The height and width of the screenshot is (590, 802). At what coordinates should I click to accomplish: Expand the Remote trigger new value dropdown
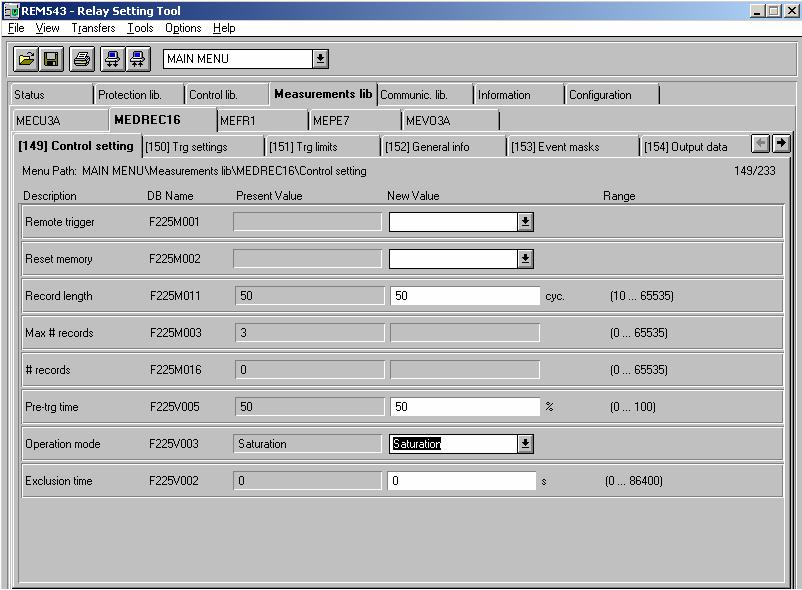[525, 222]
